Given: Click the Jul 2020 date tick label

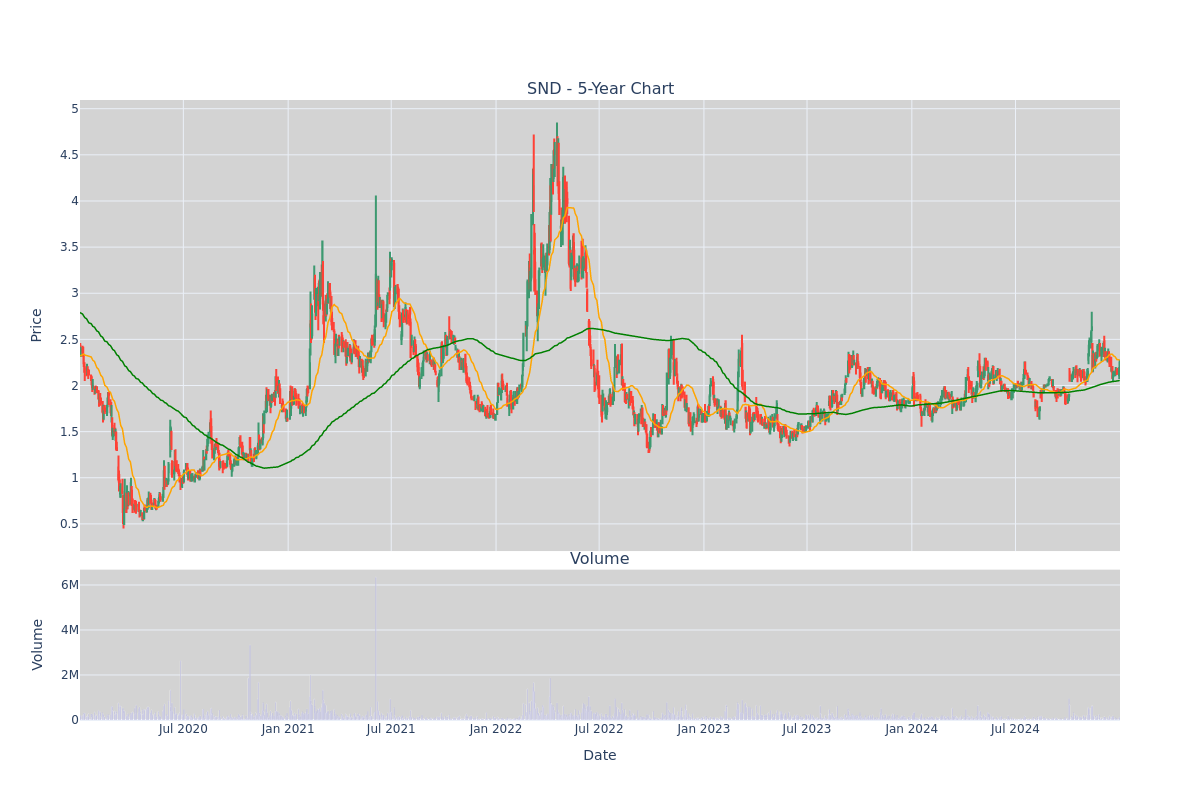Looking at the screenshot, I should [x=183, y=729].
